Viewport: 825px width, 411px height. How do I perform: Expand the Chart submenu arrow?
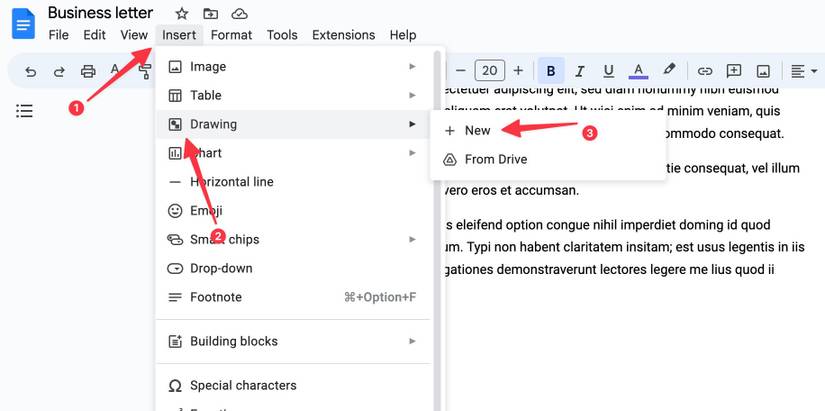point(412,153)
